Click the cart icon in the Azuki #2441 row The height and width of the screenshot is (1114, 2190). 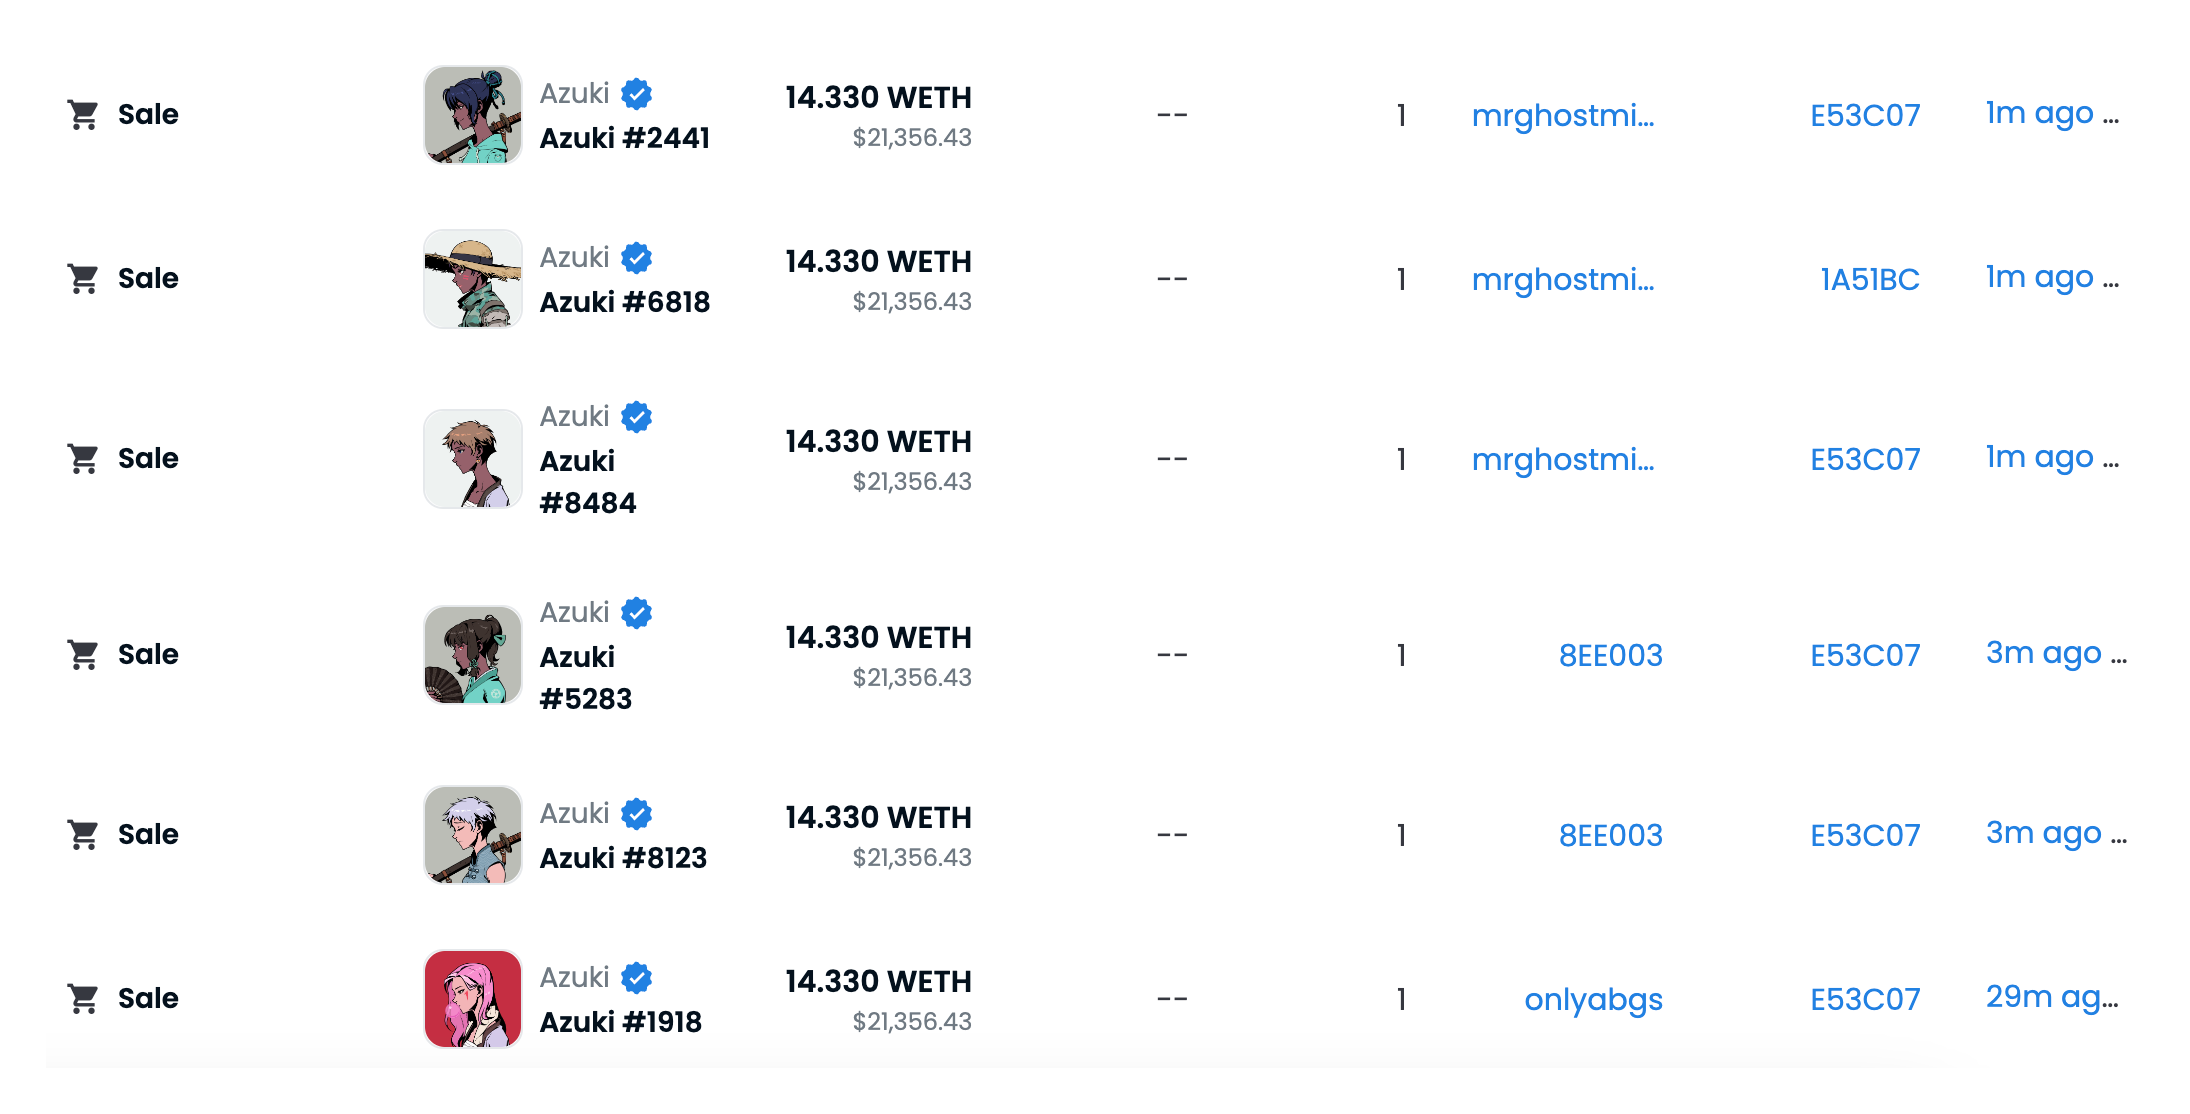pyautogui.click(x=83, y=115)
